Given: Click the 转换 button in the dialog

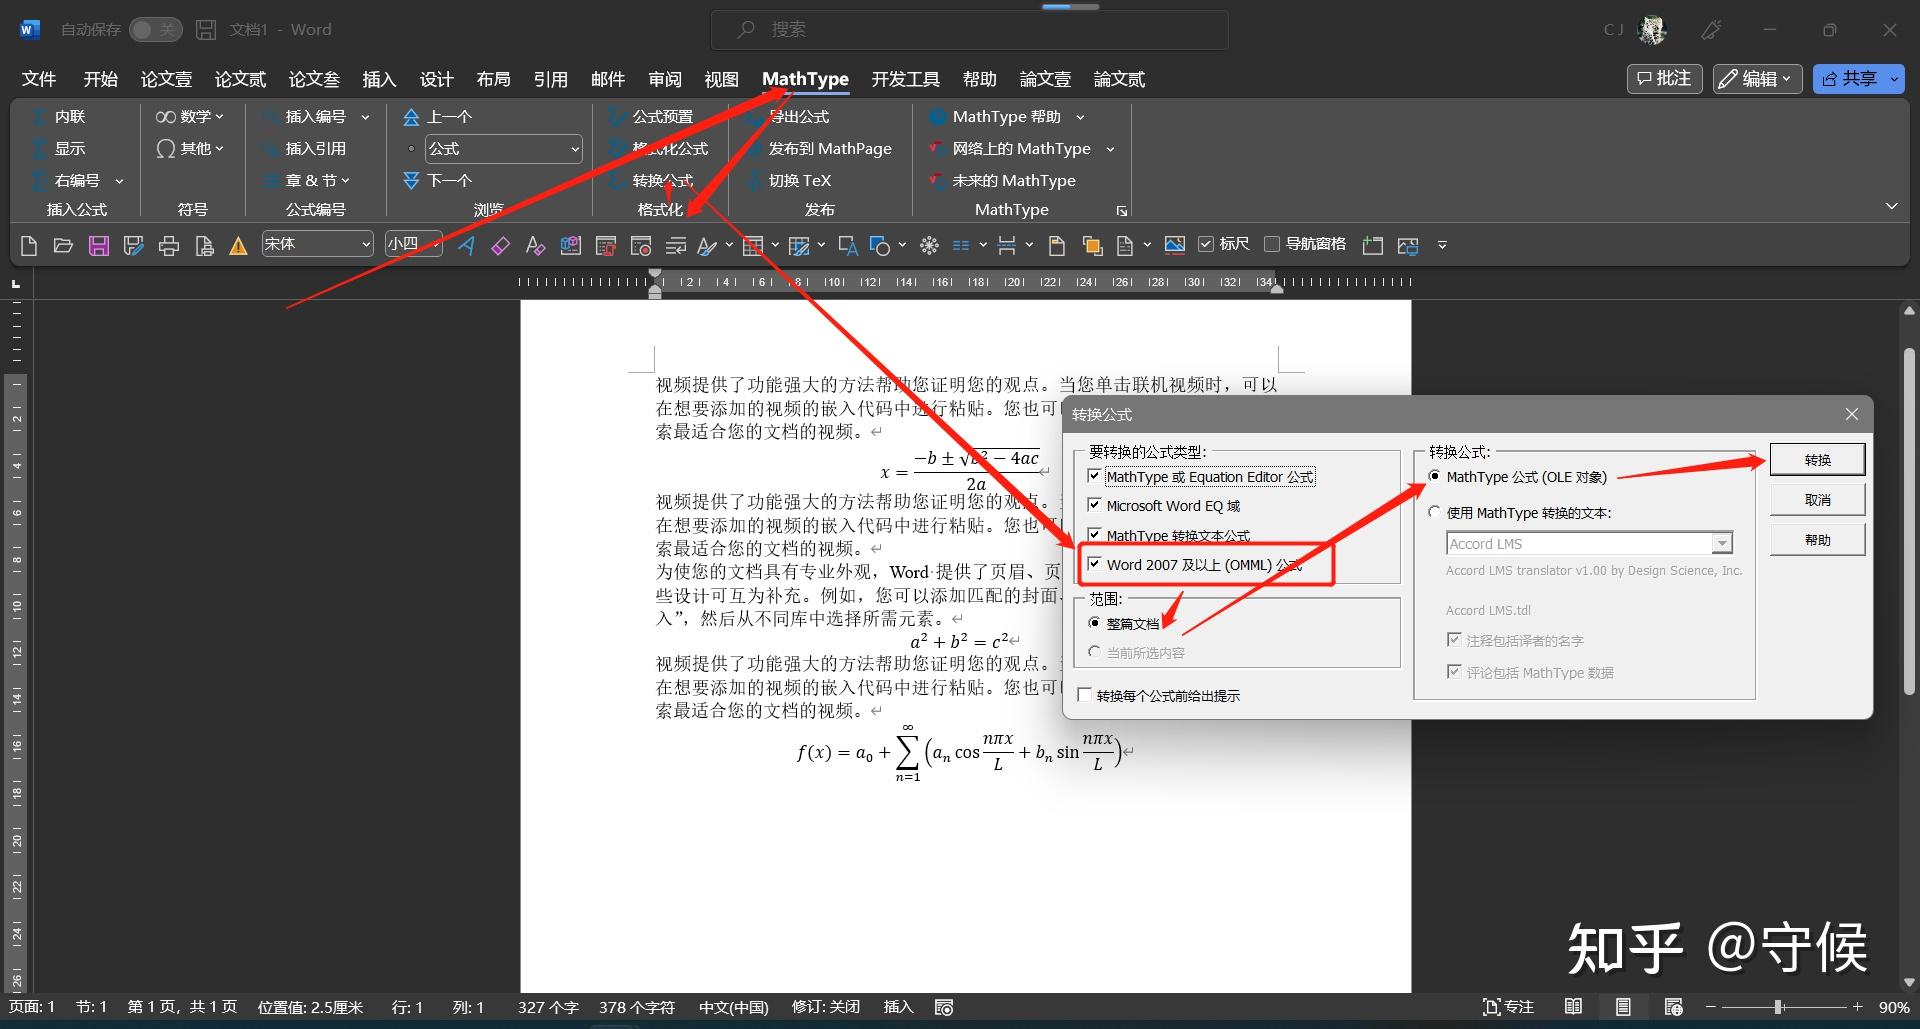Looking at the screenshot, I should (1817, 460).
